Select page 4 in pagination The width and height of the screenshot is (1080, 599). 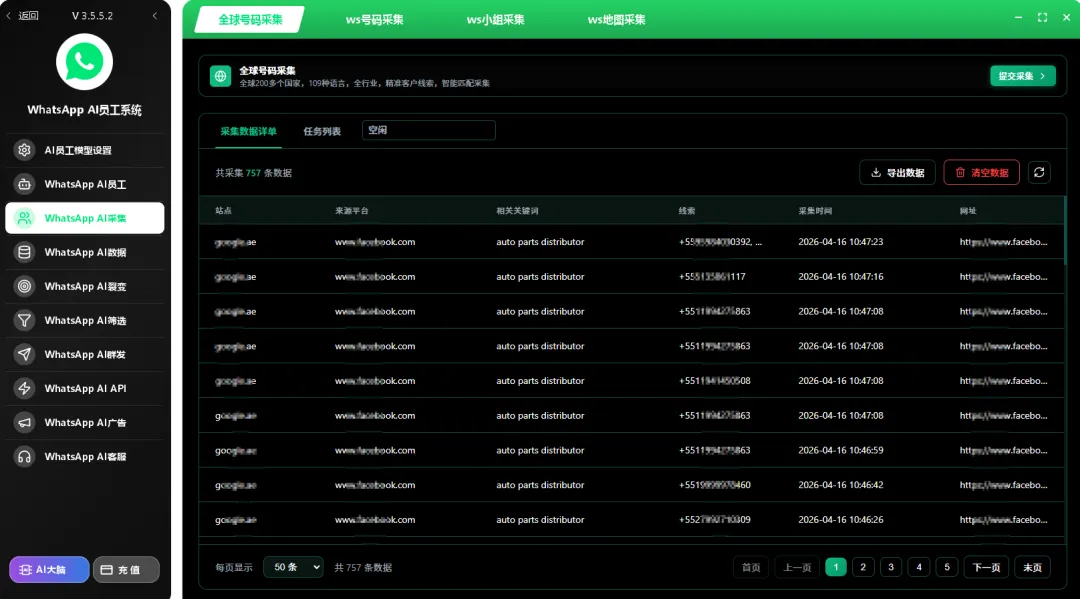coord(919,567)
